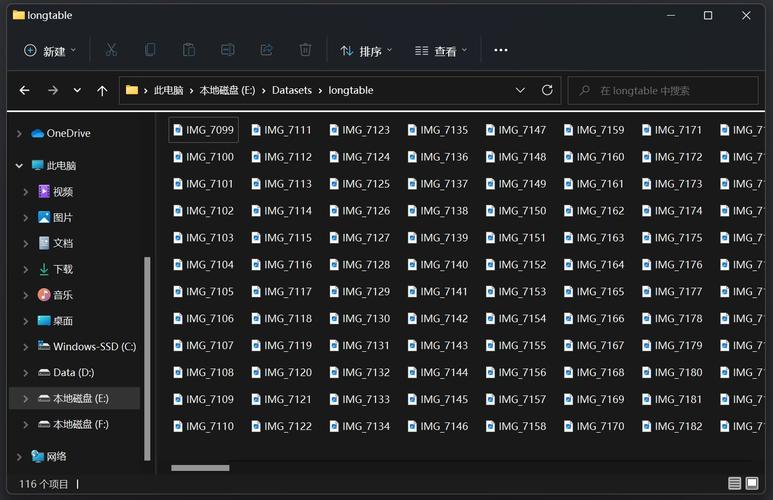Open Windows-SSD (C:) drive in sidebar
The image size is (773, 500).
[87, 347]
